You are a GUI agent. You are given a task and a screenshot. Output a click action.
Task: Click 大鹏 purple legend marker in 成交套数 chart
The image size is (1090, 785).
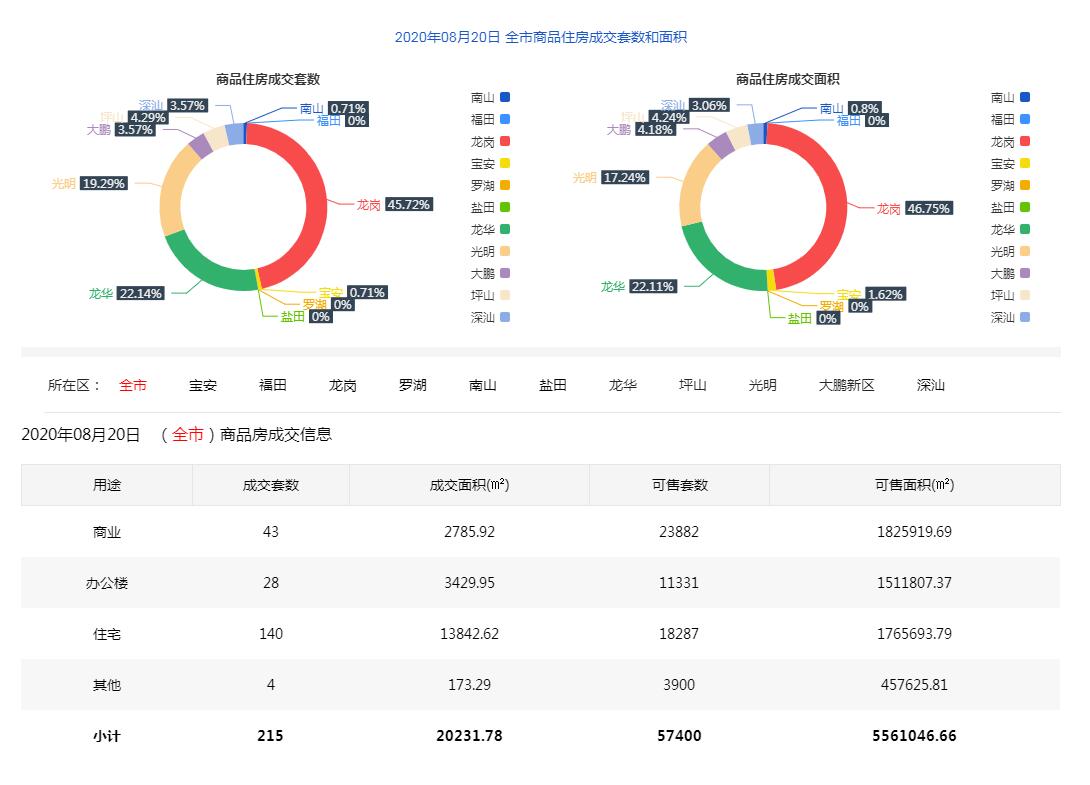click(x=505, y=273)
